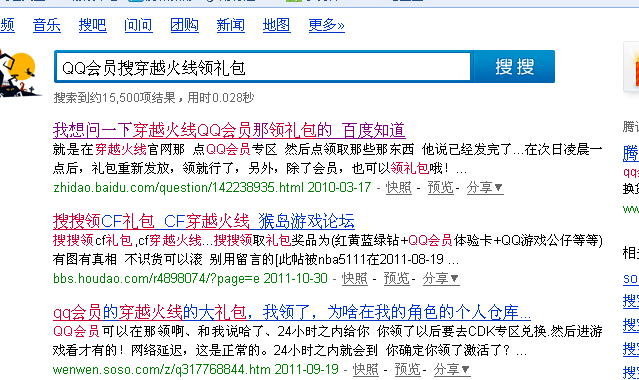This screenshot has height=380, width=639.
Task: Click into the search query input field
Action: pyautogui.click(x=263, y=67)
